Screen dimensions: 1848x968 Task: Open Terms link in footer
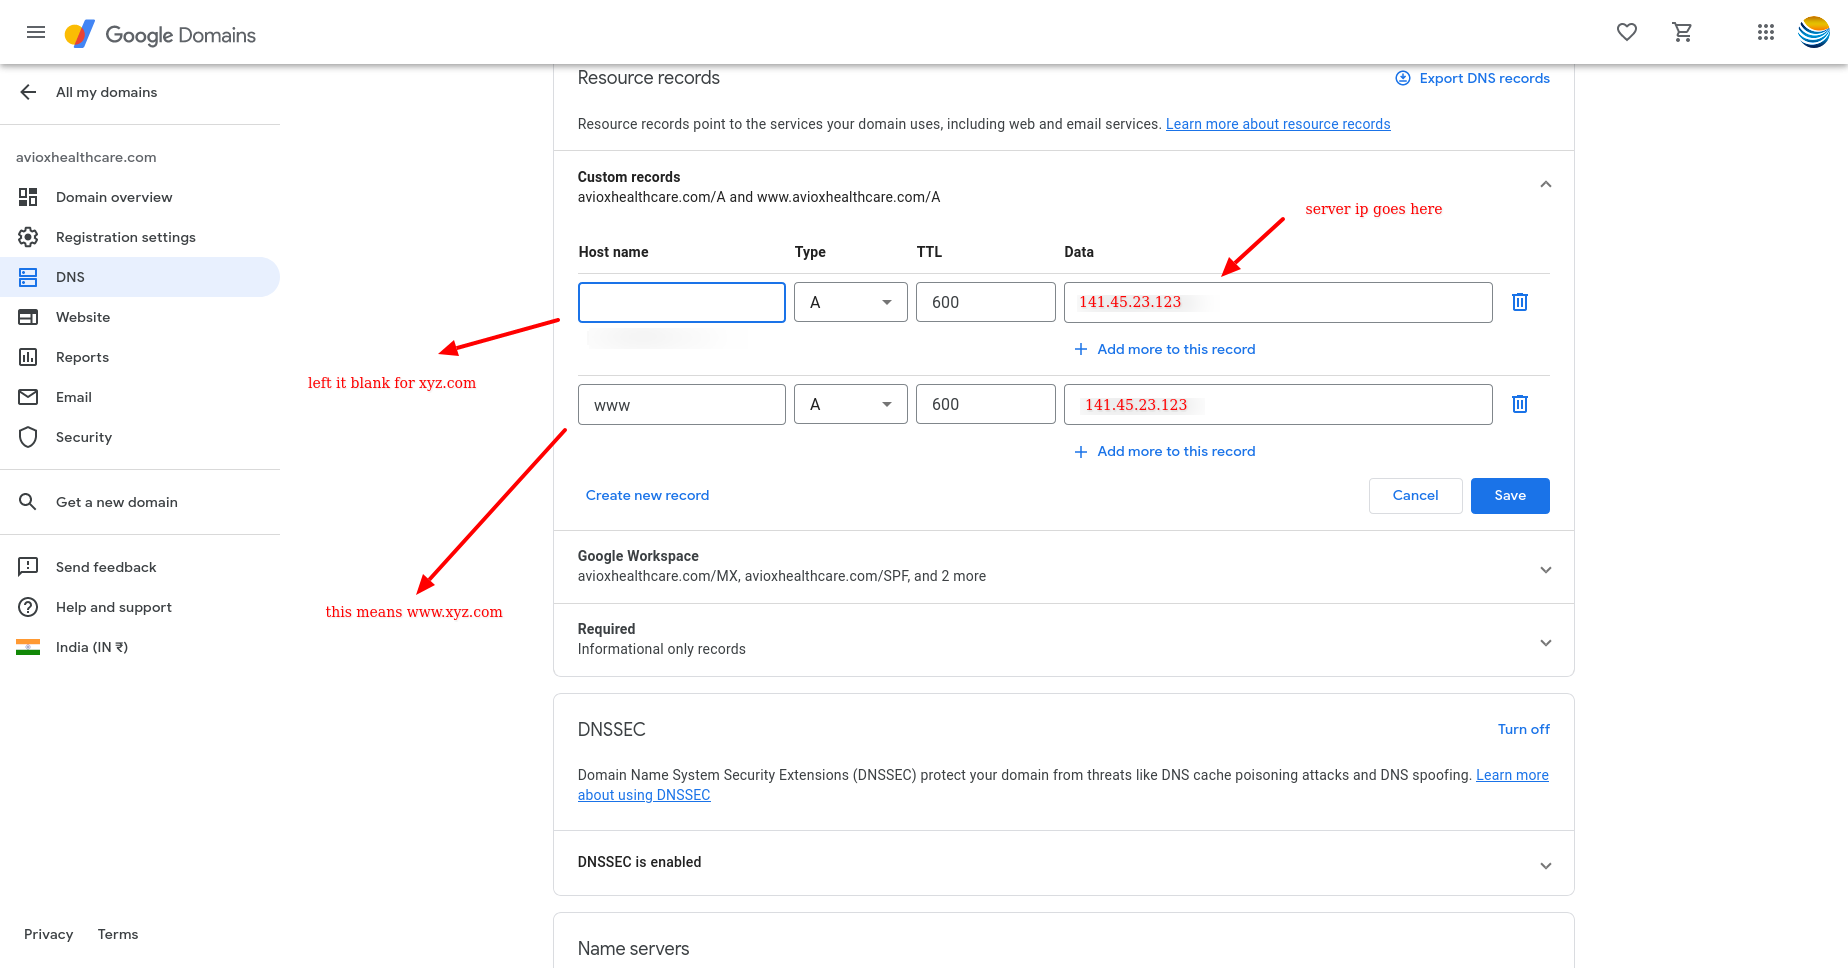coord(118,934)
